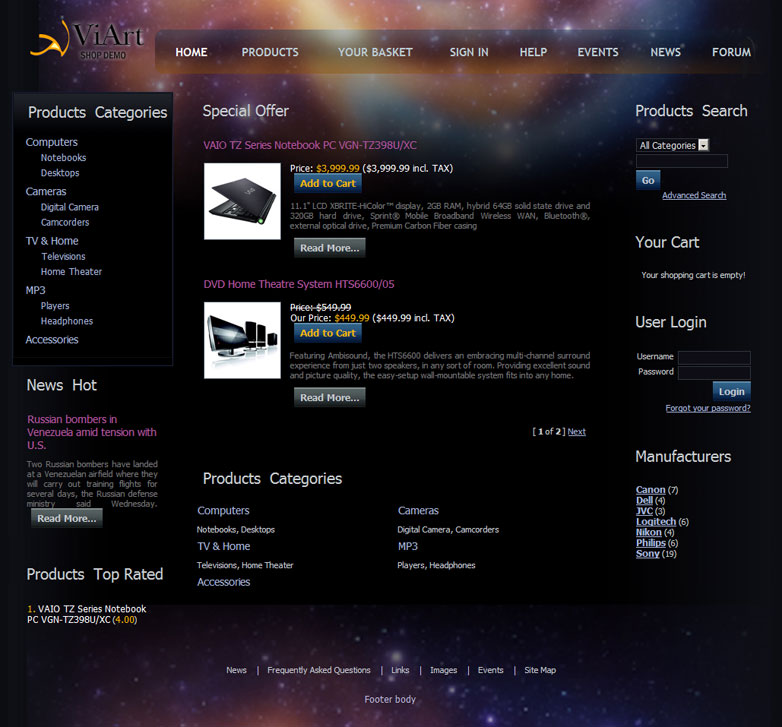Open the footer Site Map link
This screenshot has height=727, width=782.
[540, 670]
